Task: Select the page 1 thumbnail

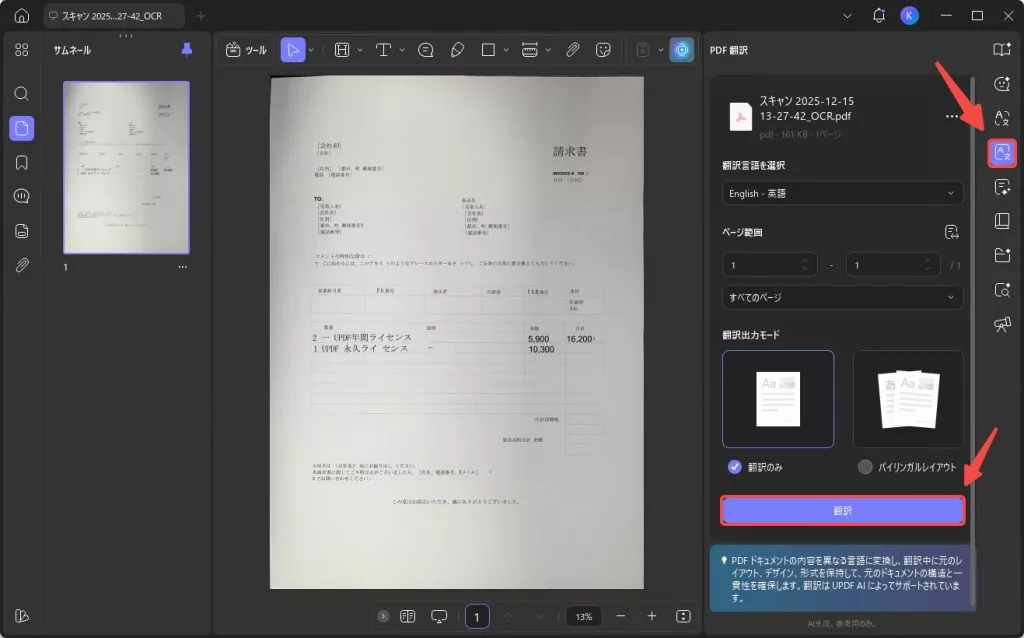Action: pyautogui.click(x=125, y=168)
